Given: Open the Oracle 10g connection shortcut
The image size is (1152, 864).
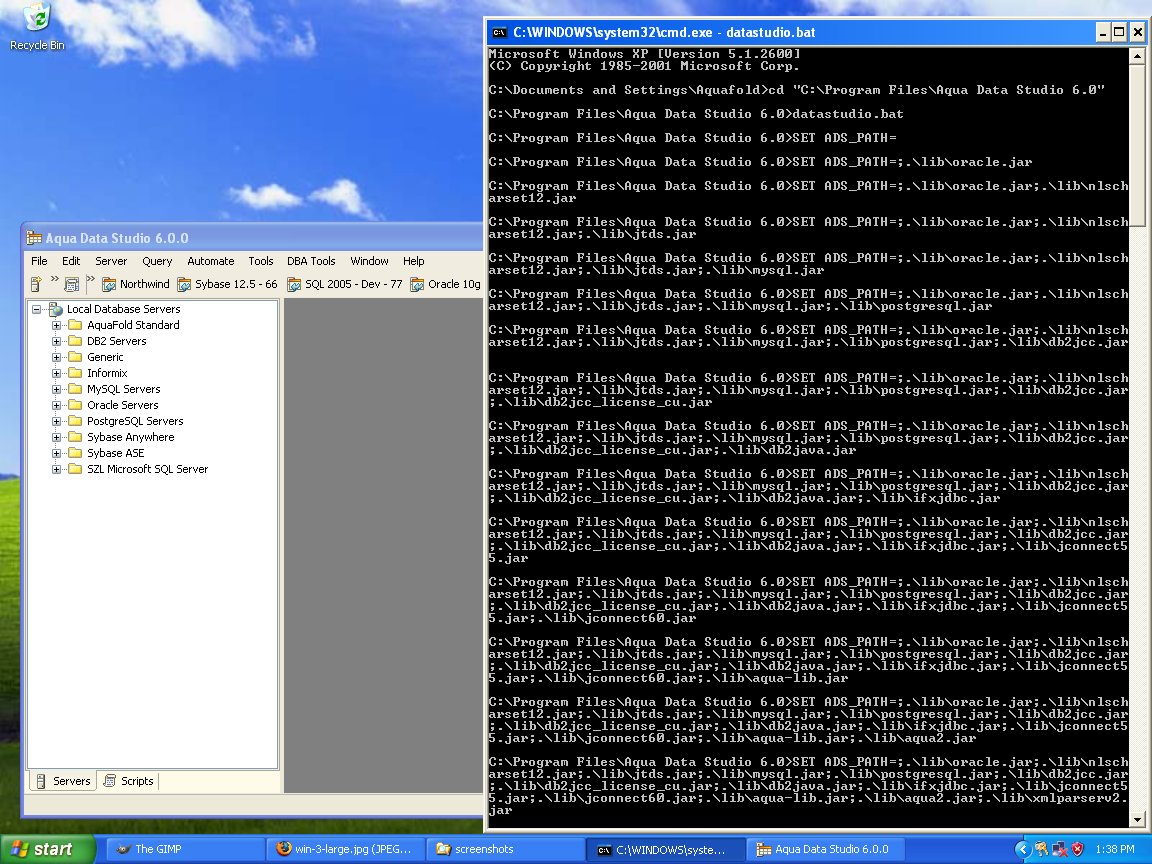Looking at the screenshot, I should click(445, 284).
